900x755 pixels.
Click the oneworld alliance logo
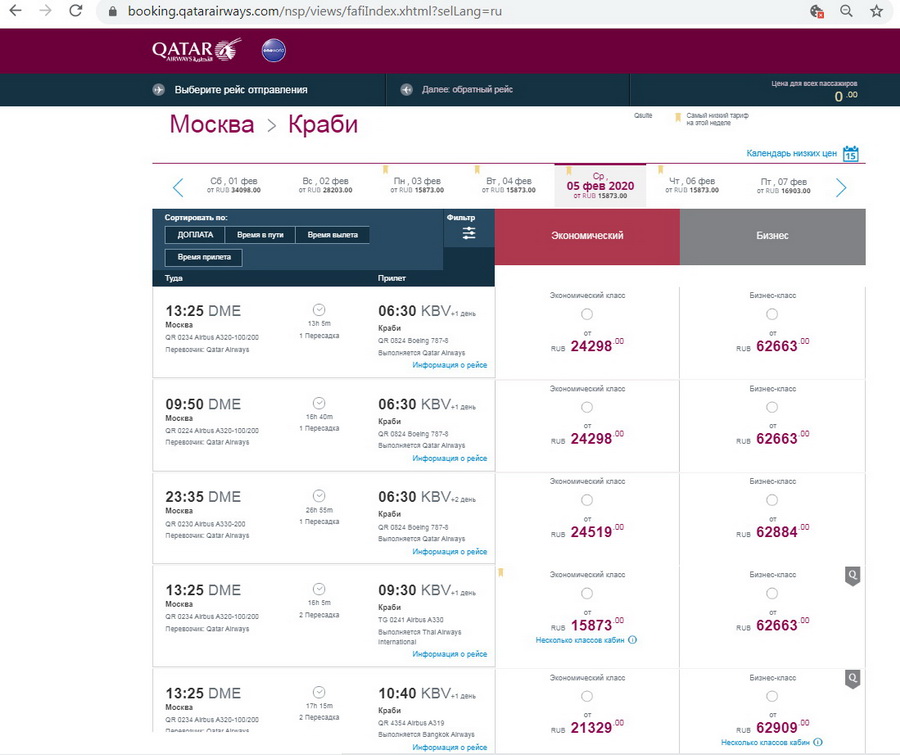(273, 50)
